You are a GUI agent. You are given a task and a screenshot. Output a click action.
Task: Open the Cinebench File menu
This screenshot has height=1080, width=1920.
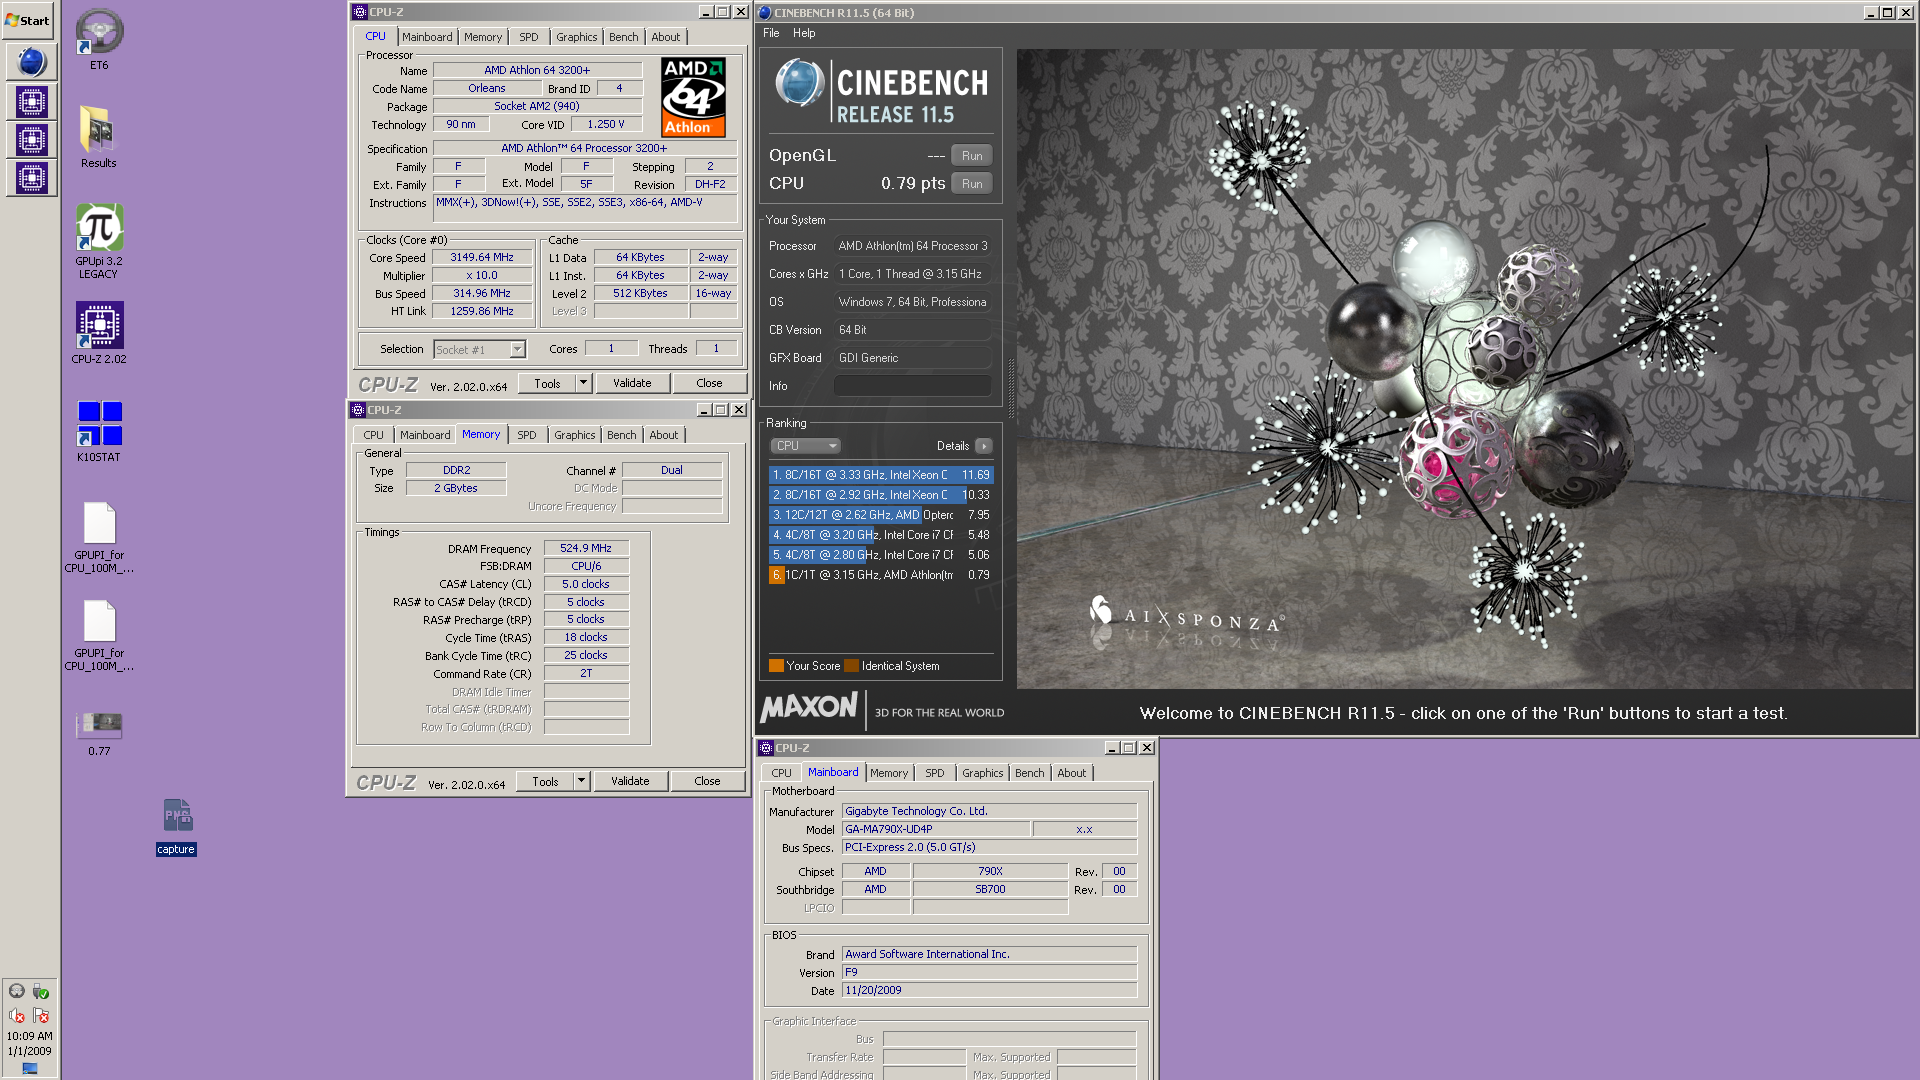click(771, 33)
